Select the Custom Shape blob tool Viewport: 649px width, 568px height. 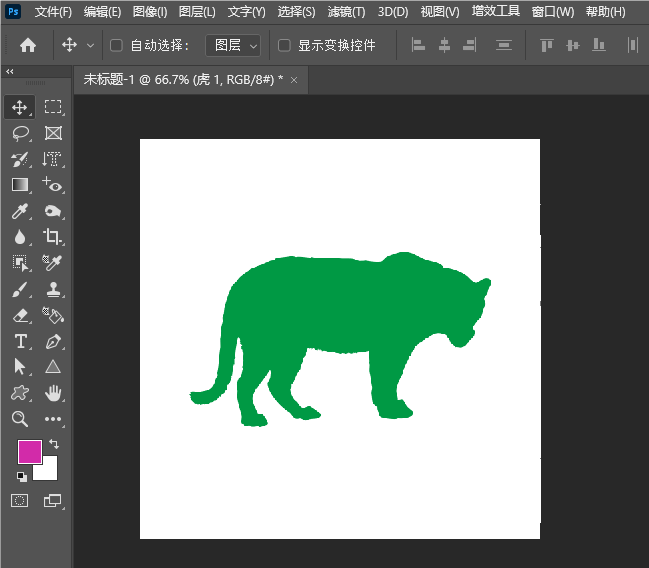coord(20,393)
